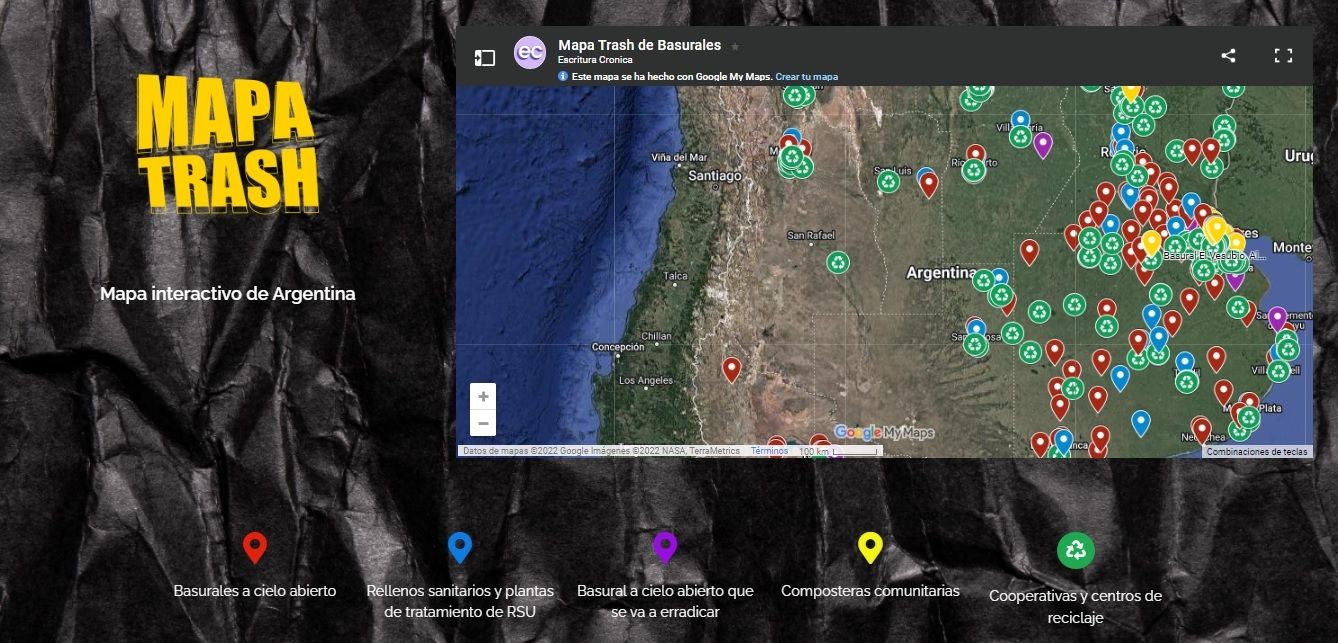Open the map in fullscreen view
Image resolution: width=1338 pixels, height=643 pixels.
[1283, 56]
